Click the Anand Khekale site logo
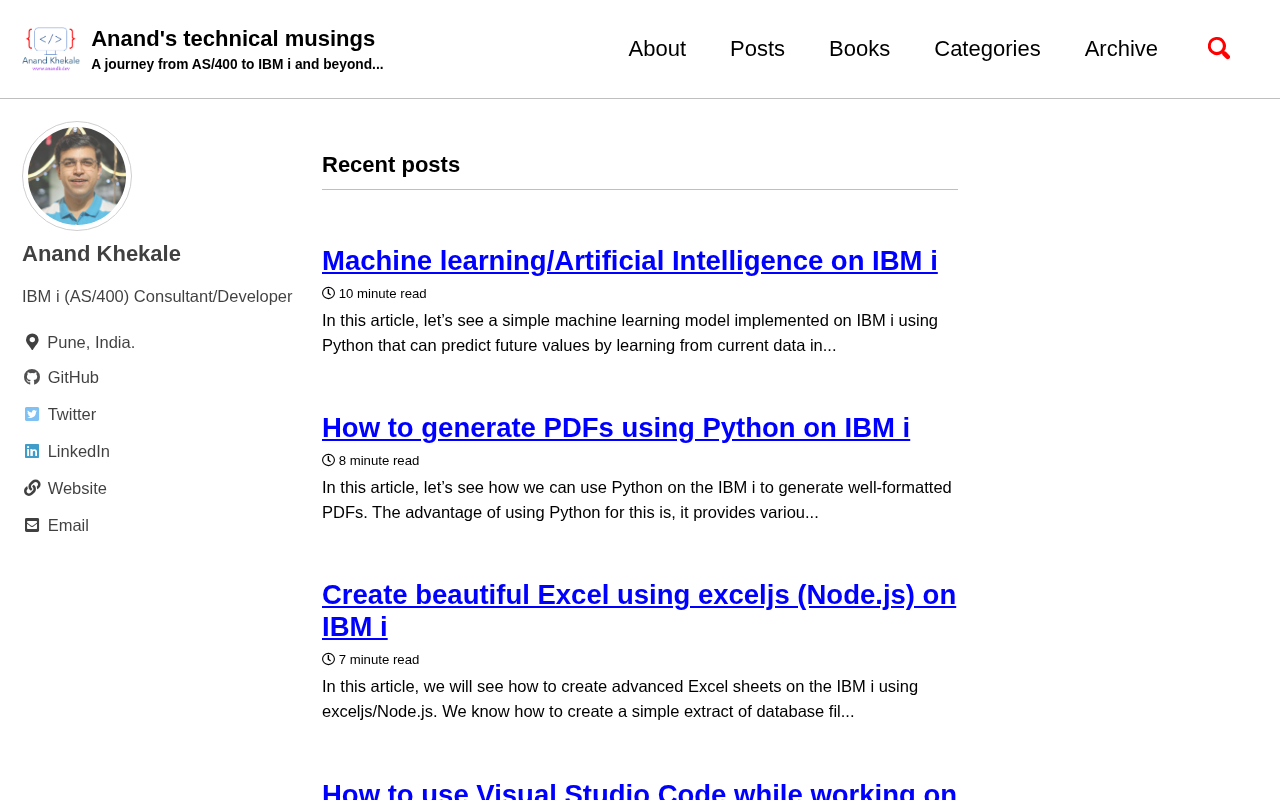The height and width of the screenshot is (800, 1280). 51,49
